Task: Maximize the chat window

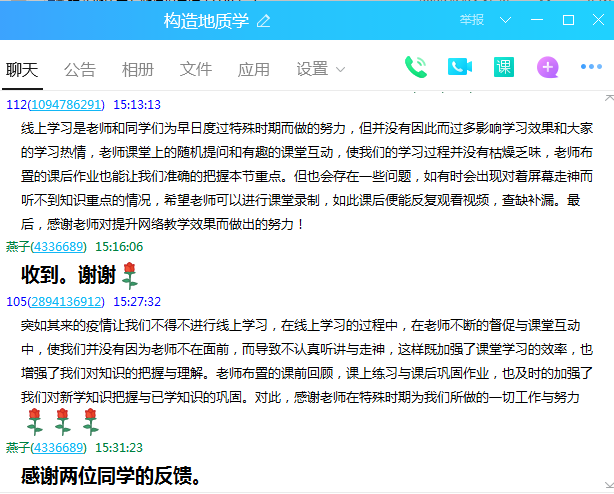Action: 568,20
